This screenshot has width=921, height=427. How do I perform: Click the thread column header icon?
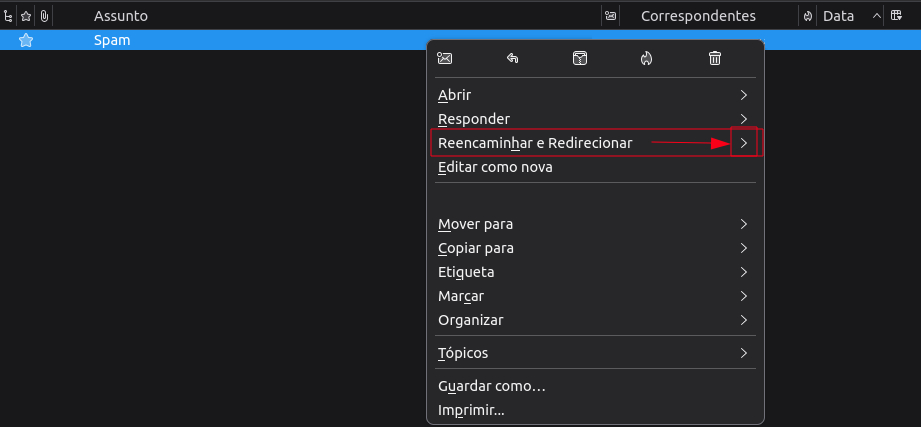click(9, 16)
